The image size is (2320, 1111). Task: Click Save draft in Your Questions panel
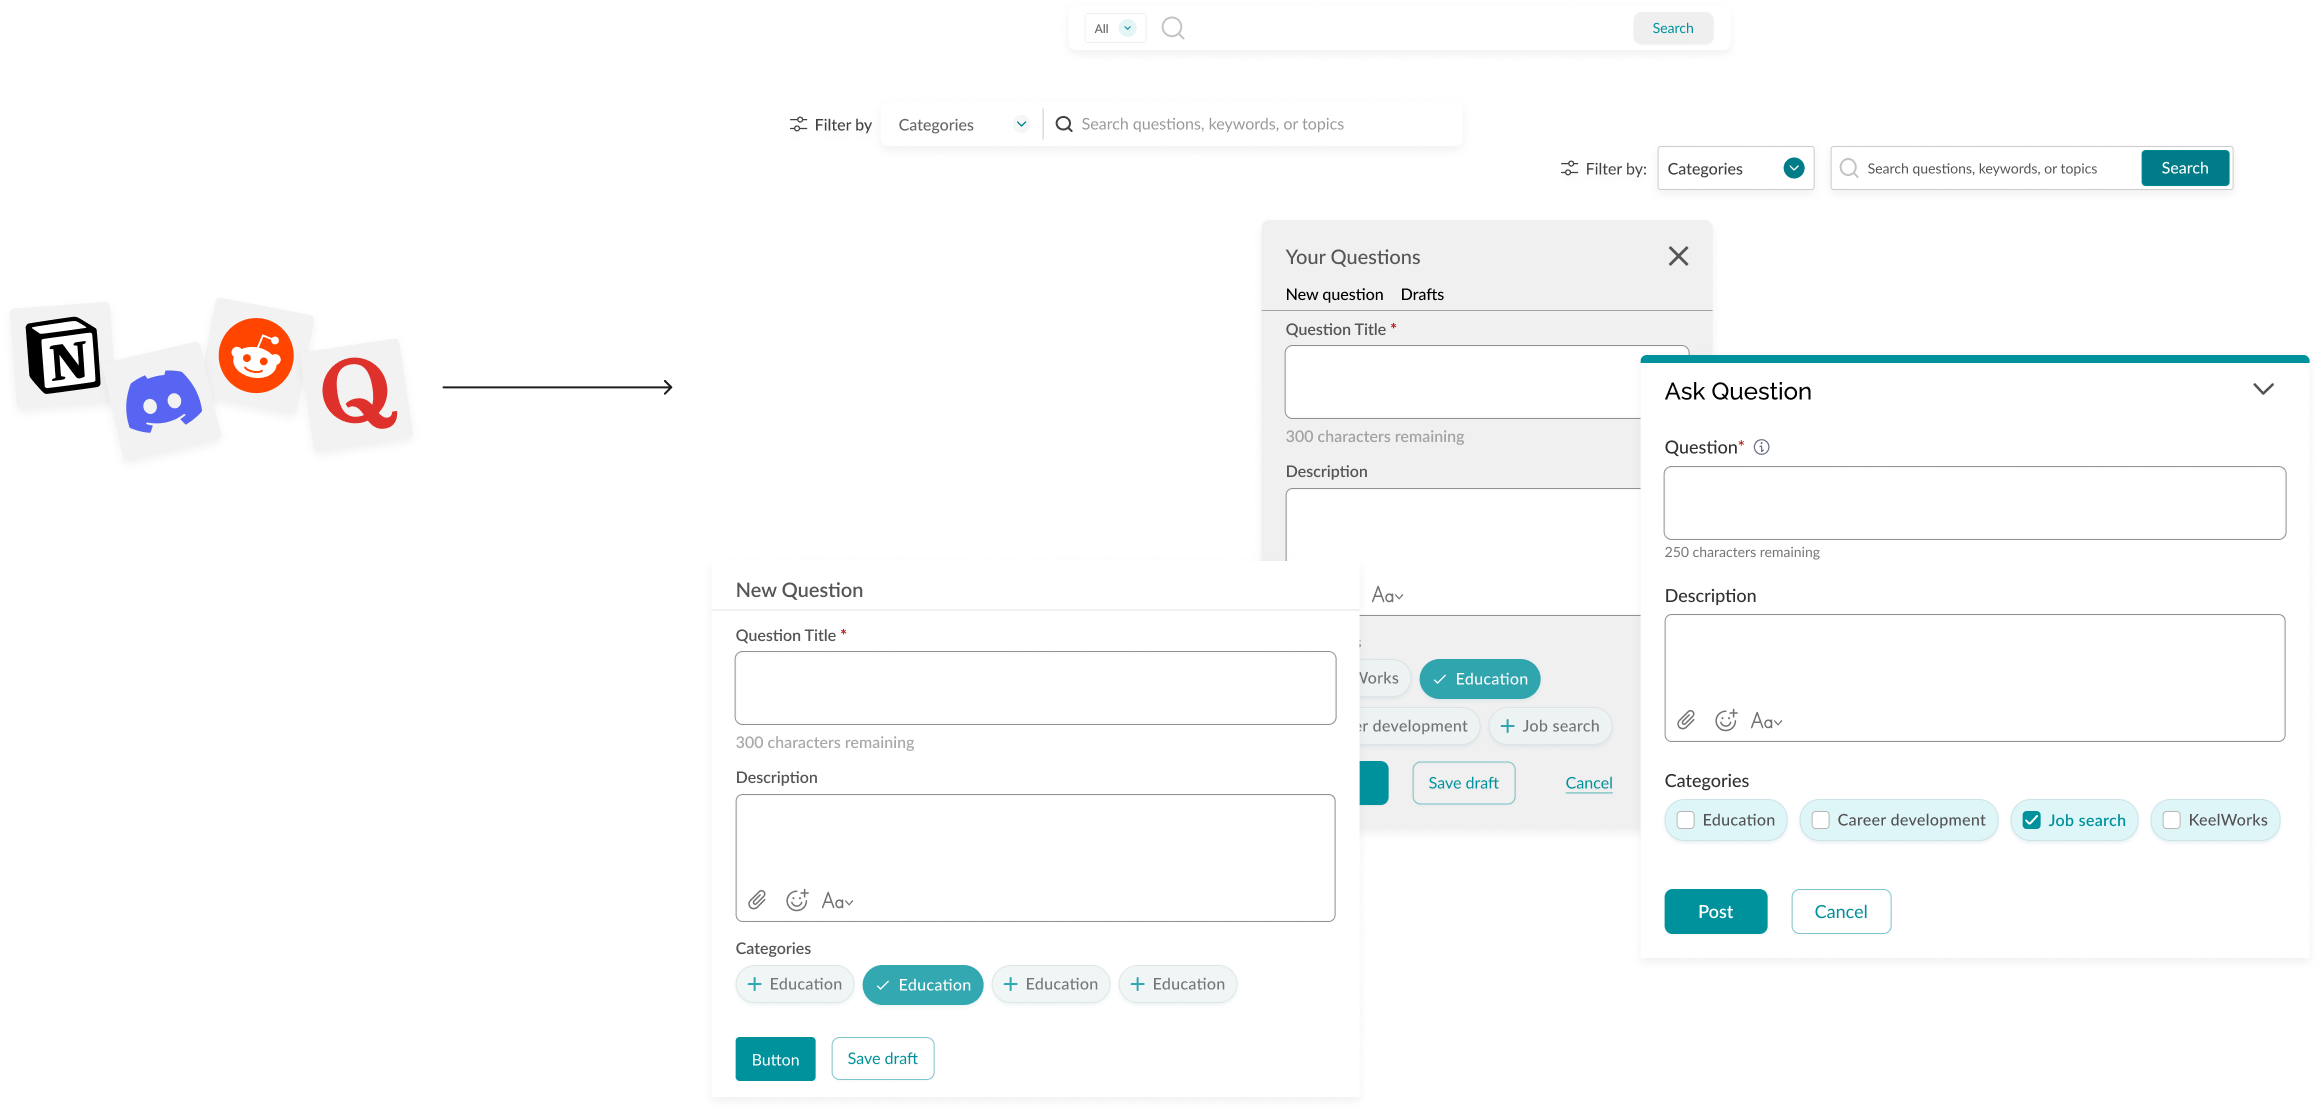click(x=1464, y=783)
